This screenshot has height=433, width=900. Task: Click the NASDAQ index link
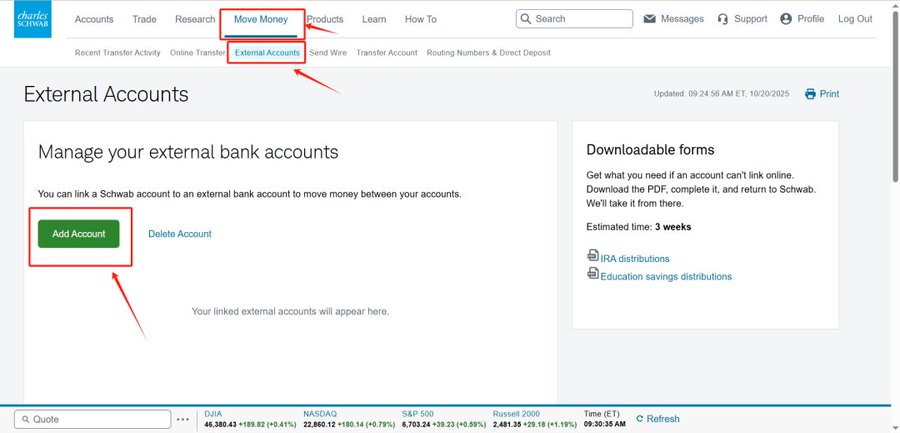coord(320,413)
